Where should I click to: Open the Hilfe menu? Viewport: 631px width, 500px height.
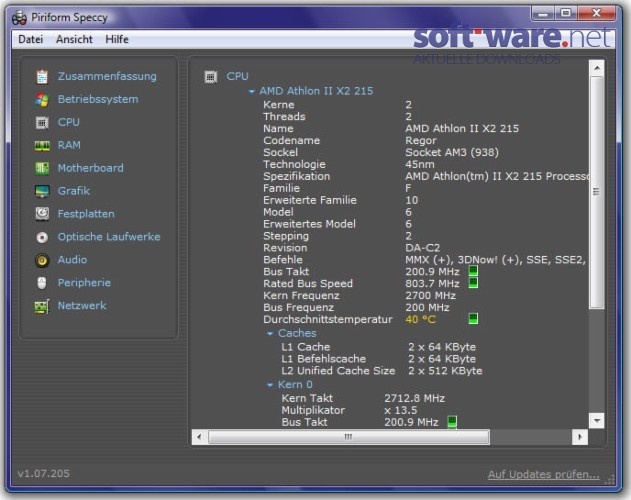(x=117, y=39)
